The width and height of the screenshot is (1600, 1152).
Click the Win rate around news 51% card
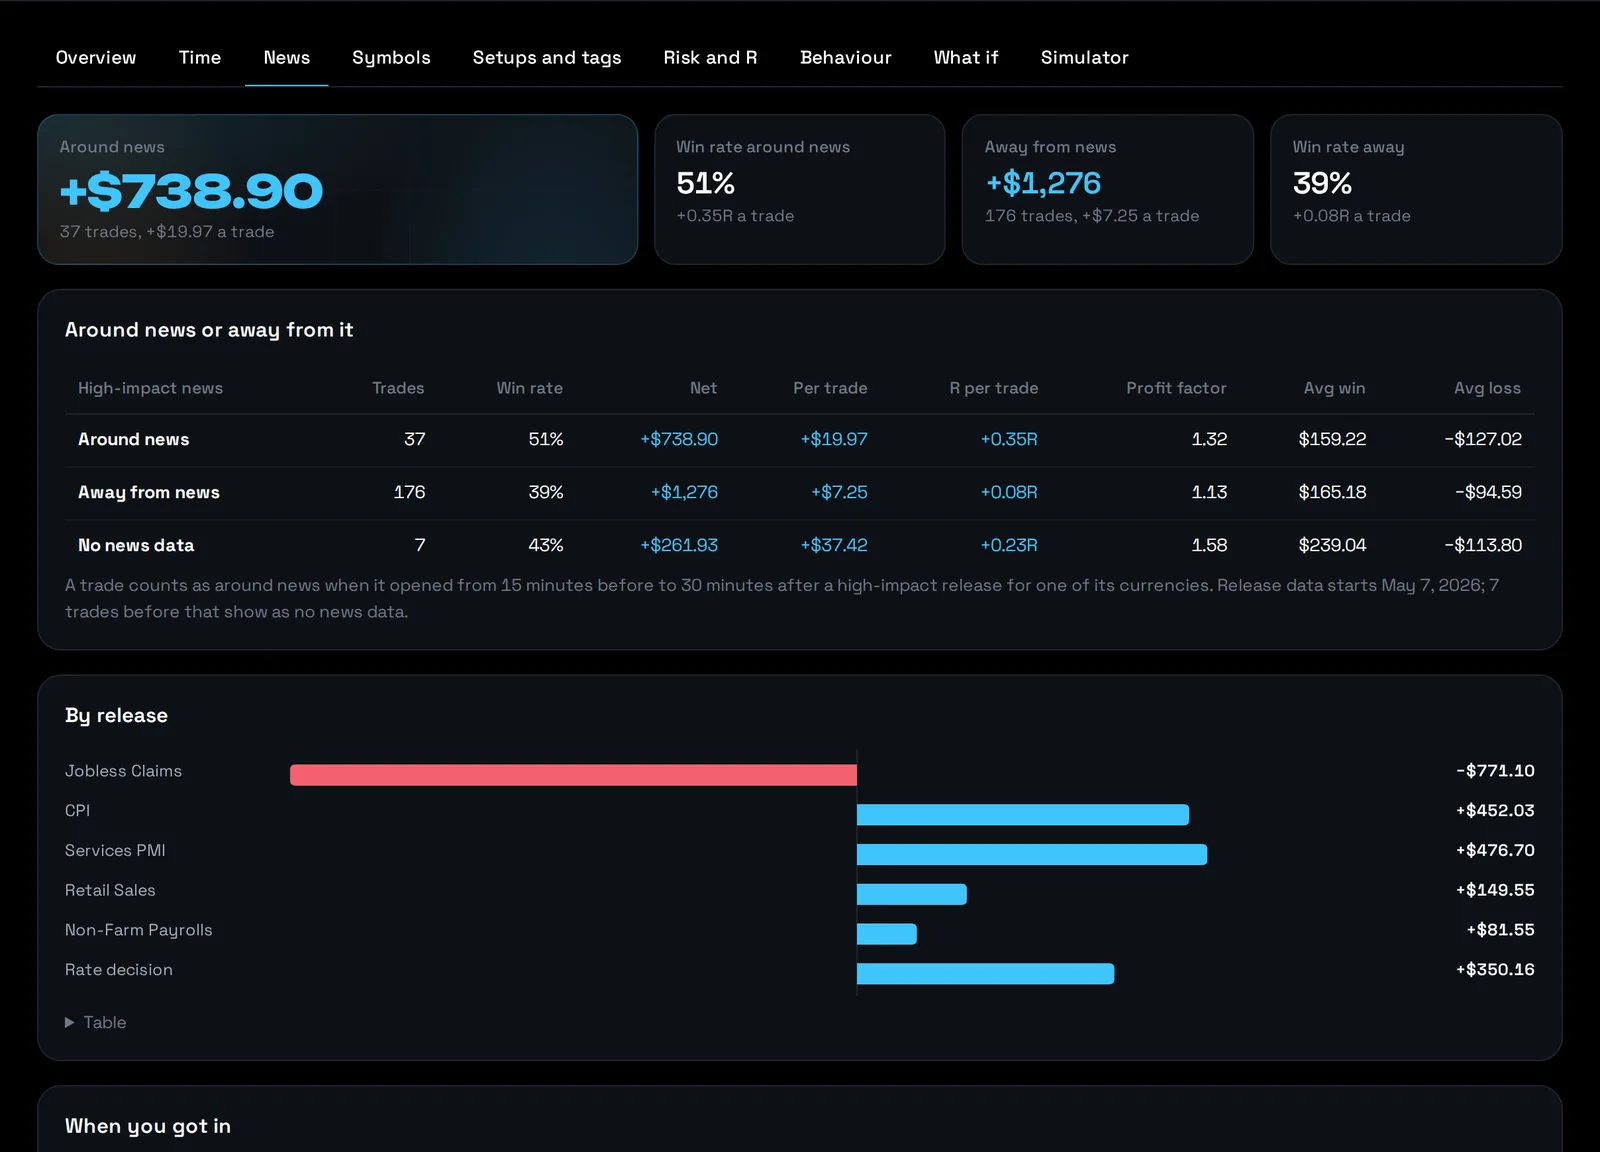click(800, 189)
